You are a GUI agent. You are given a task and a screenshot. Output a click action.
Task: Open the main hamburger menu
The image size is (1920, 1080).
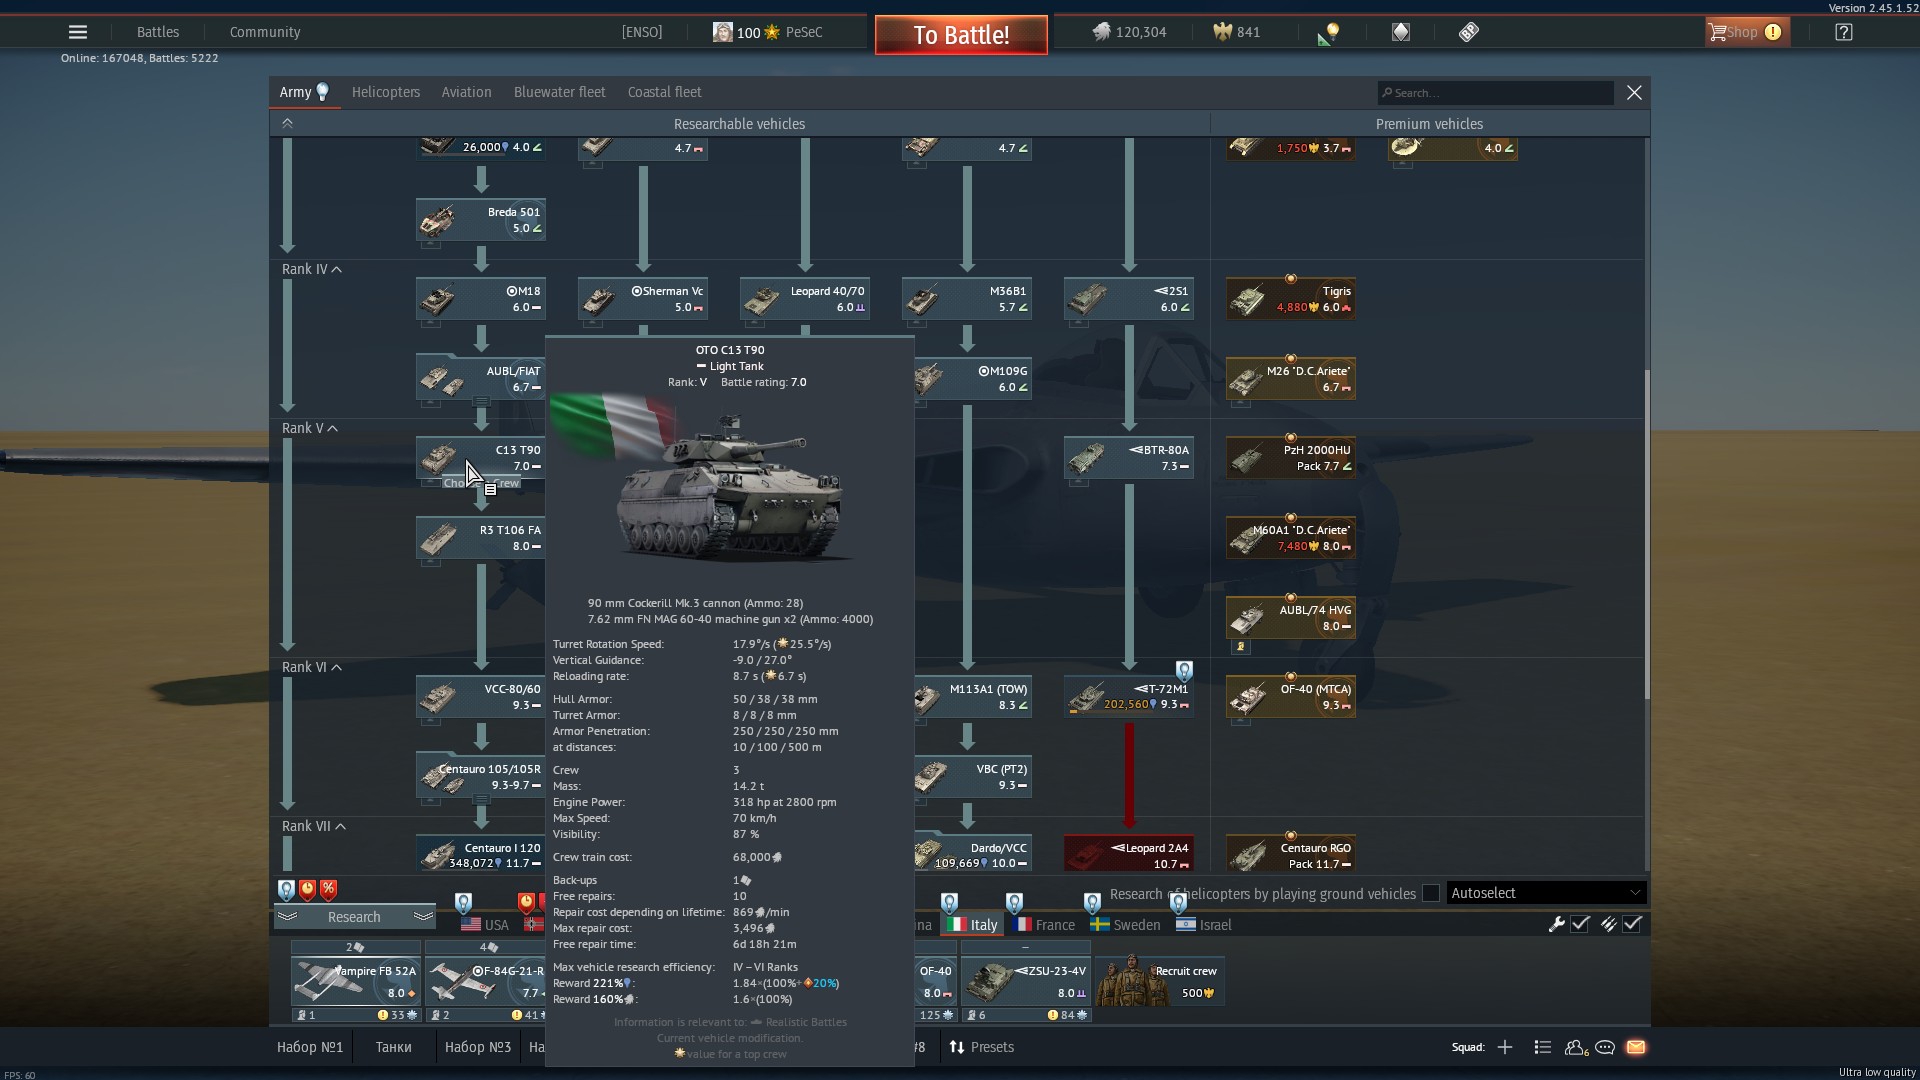(x=77, y=32)
